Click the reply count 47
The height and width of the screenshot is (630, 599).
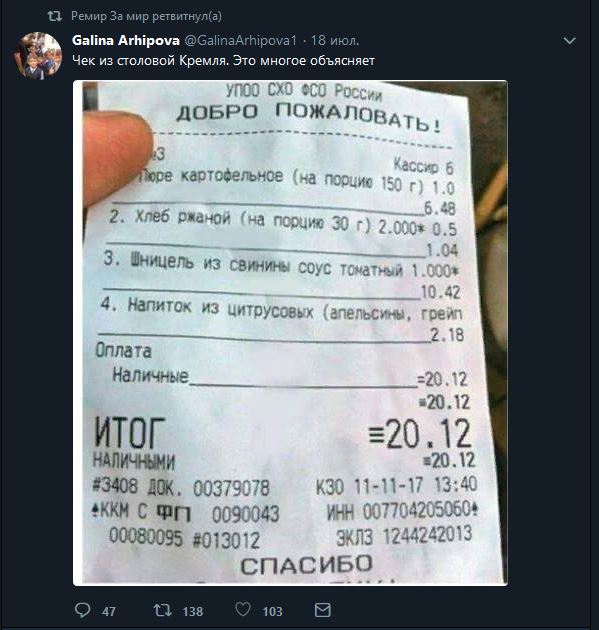tap(108, 612)
